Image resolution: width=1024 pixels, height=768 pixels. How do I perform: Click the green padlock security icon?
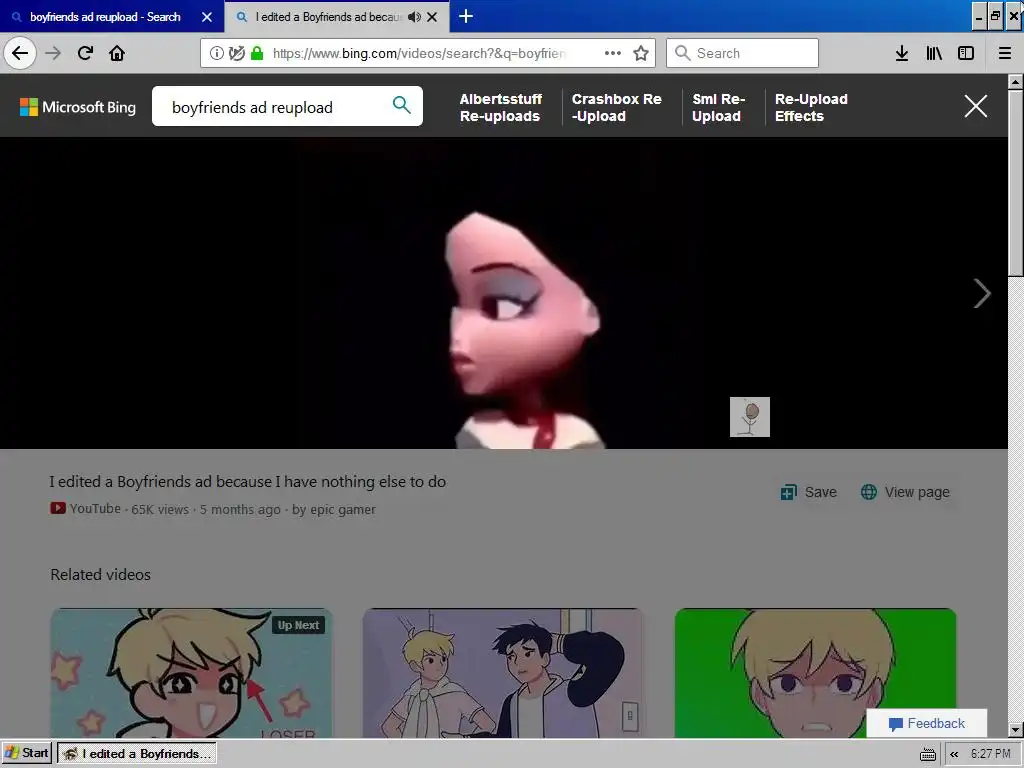point(257,53)
